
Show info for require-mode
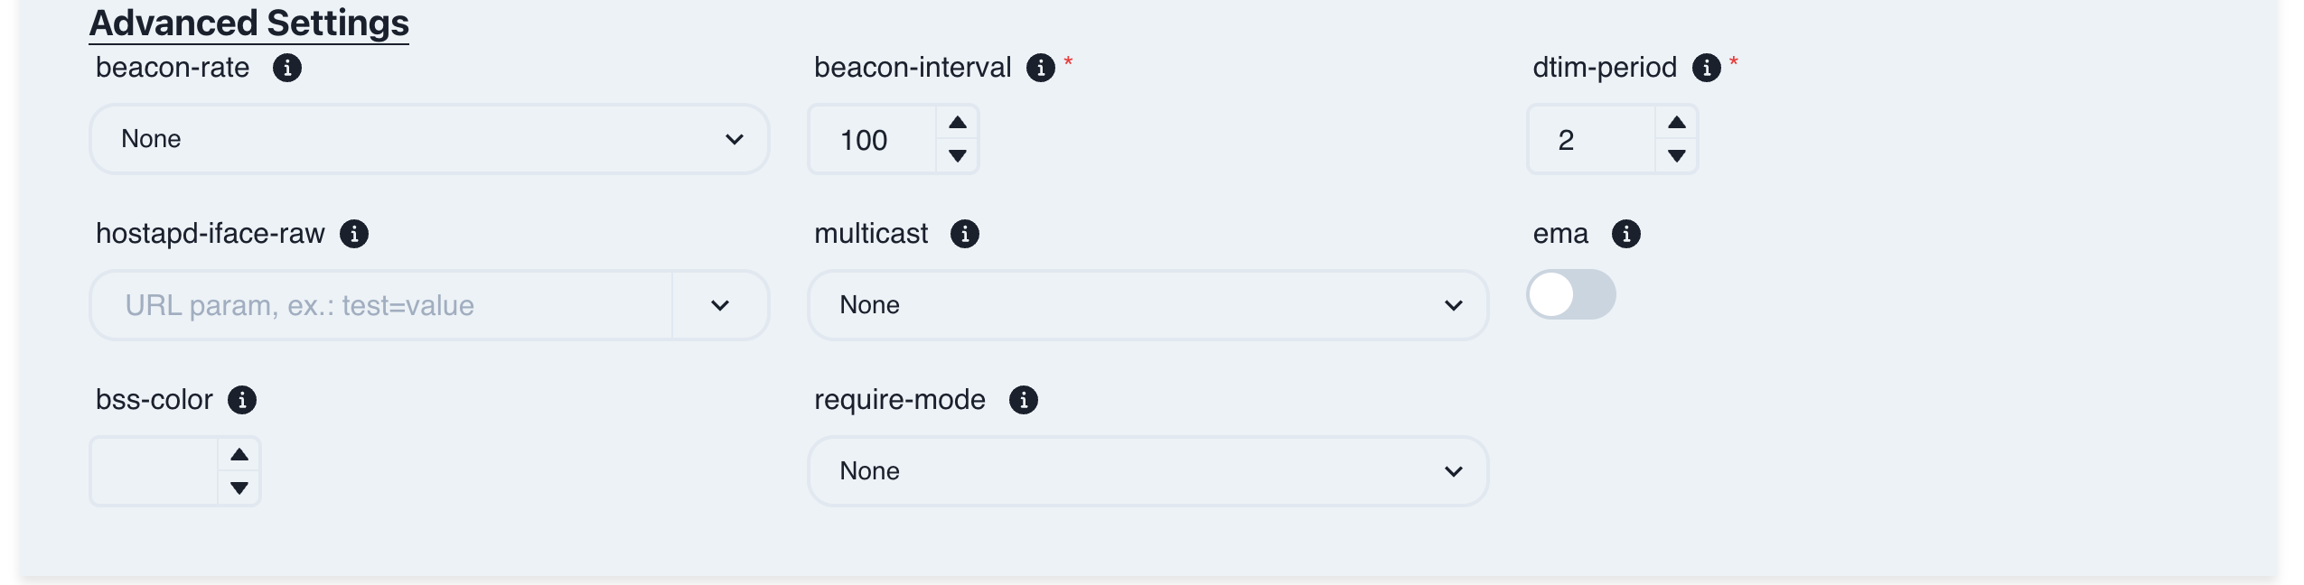coord(1023,400)
